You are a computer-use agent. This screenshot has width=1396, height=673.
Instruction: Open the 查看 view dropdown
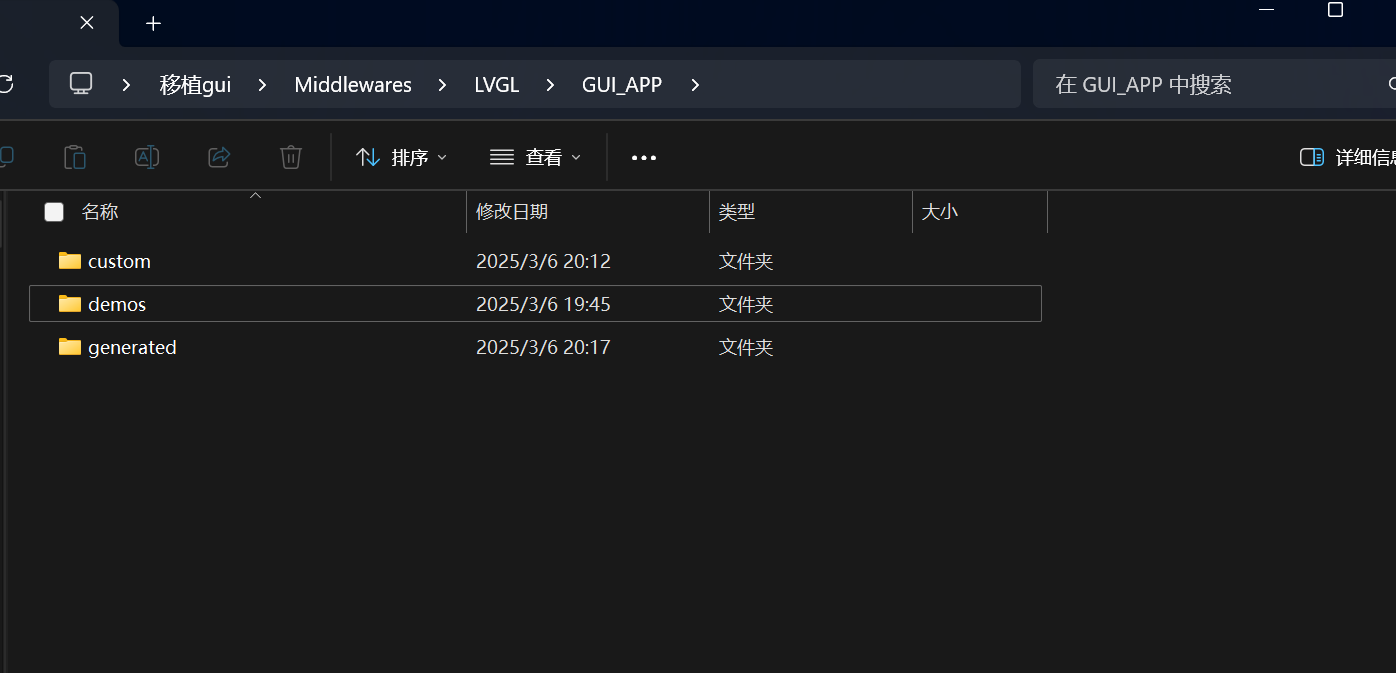click(535, 157)
